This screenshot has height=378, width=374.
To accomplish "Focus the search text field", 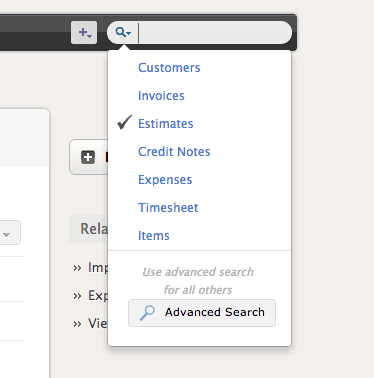I will (215, 33).
